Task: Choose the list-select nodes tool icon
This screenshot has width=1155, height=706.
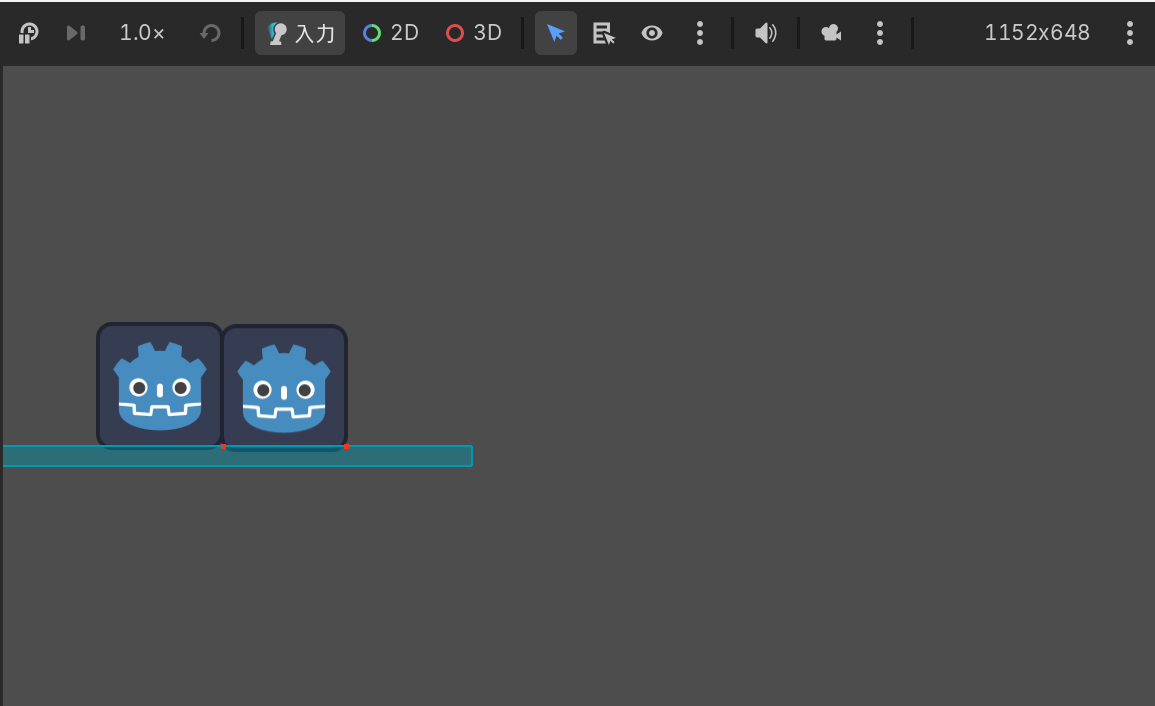Action: [603, 33]
